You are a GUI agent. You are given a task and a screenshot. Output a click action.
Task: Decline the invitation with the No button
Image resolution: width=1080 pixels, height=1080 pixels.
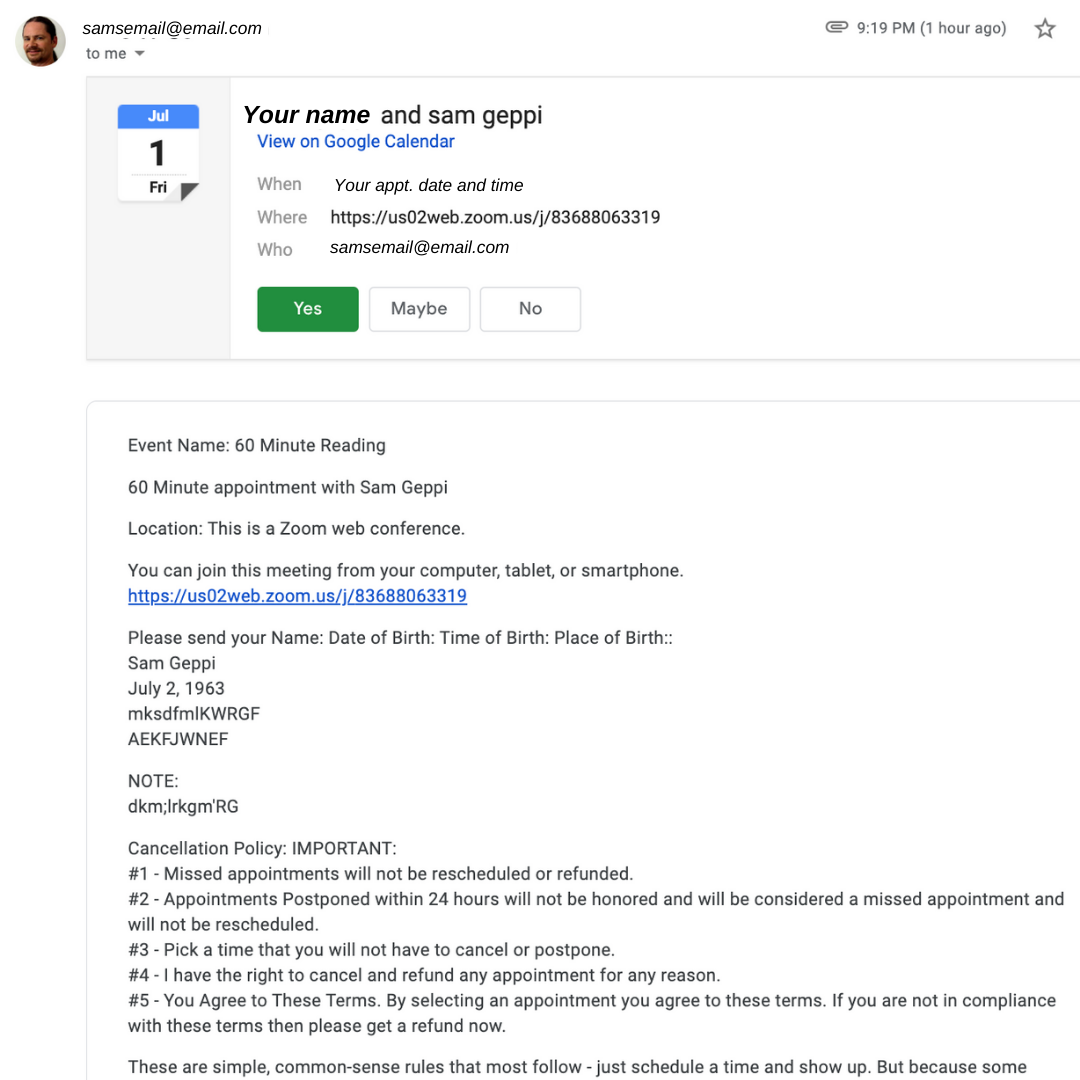click(530, 309)
